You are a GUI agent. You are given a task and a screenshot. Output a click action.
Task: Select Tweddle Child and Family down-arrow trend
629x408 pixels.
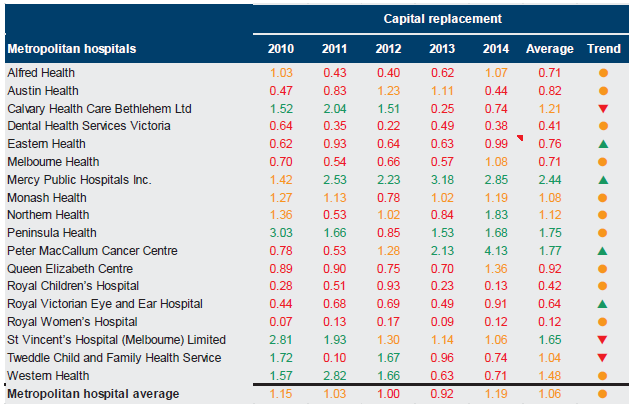pos(602,358)
